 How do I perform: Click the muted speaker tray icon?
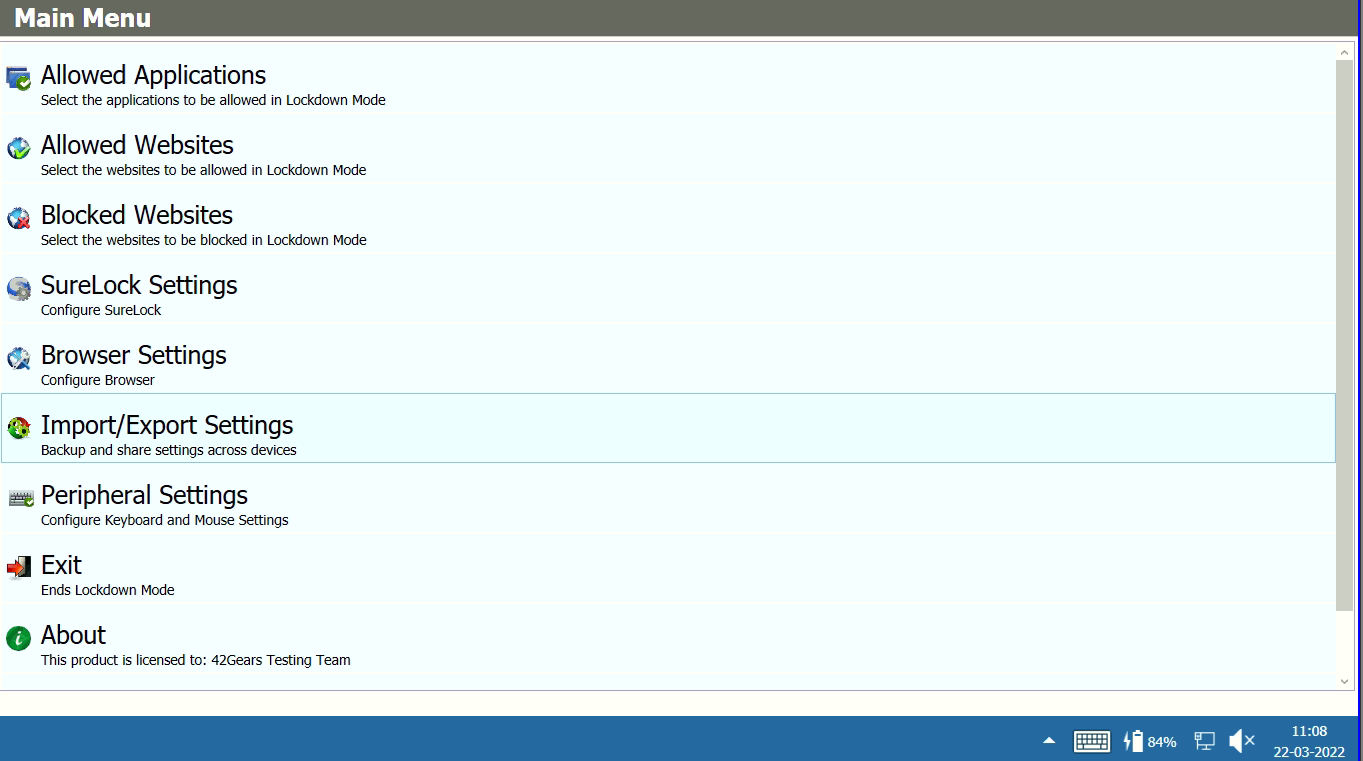click(1241, 741)
